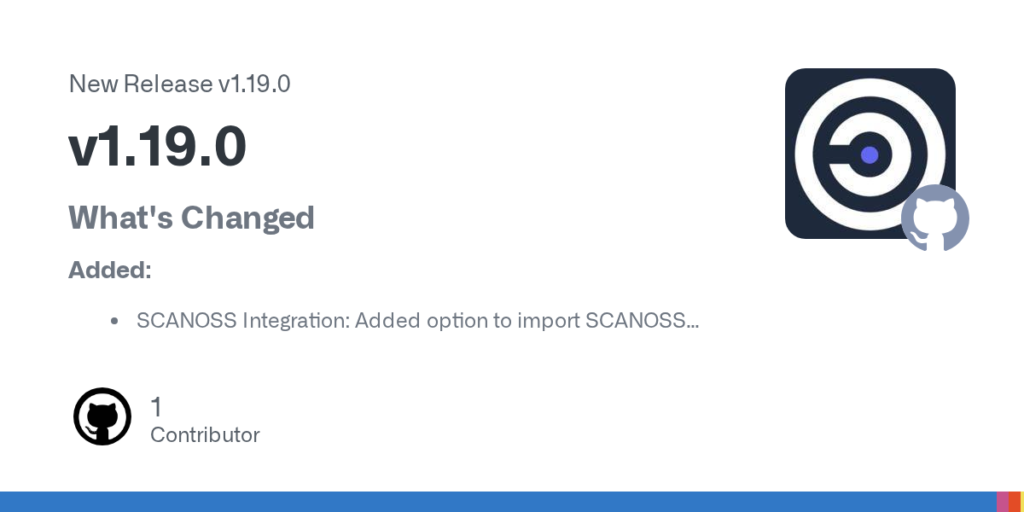Click the contributor count number 1
This screenshot has height=512, width=1024.
tap(156, 406)
